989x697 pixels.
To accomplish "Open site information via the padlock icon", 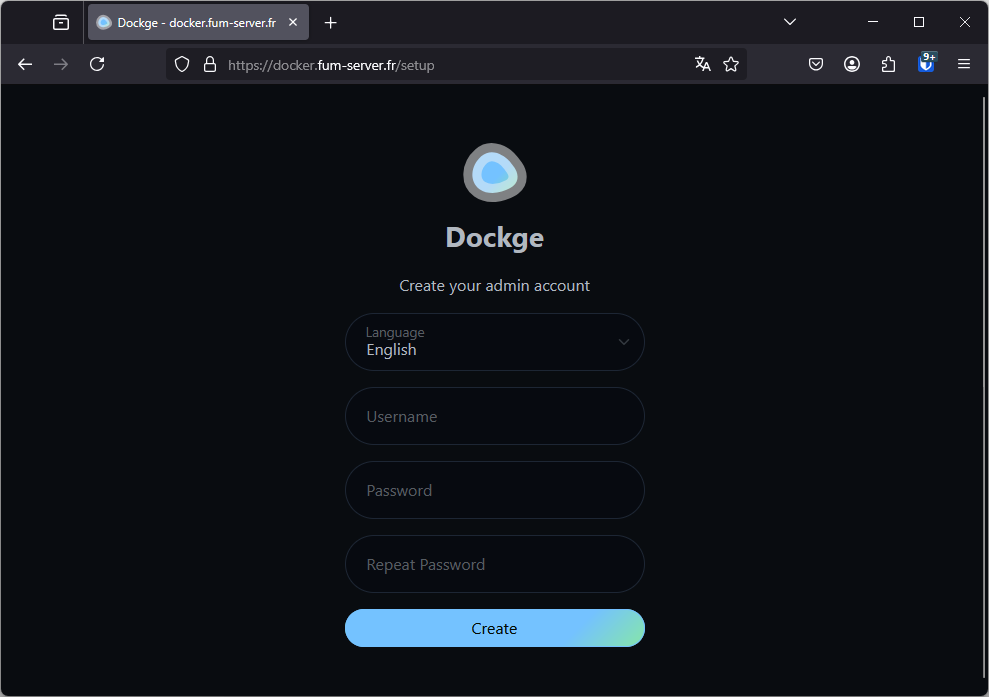I will (208, 63).
